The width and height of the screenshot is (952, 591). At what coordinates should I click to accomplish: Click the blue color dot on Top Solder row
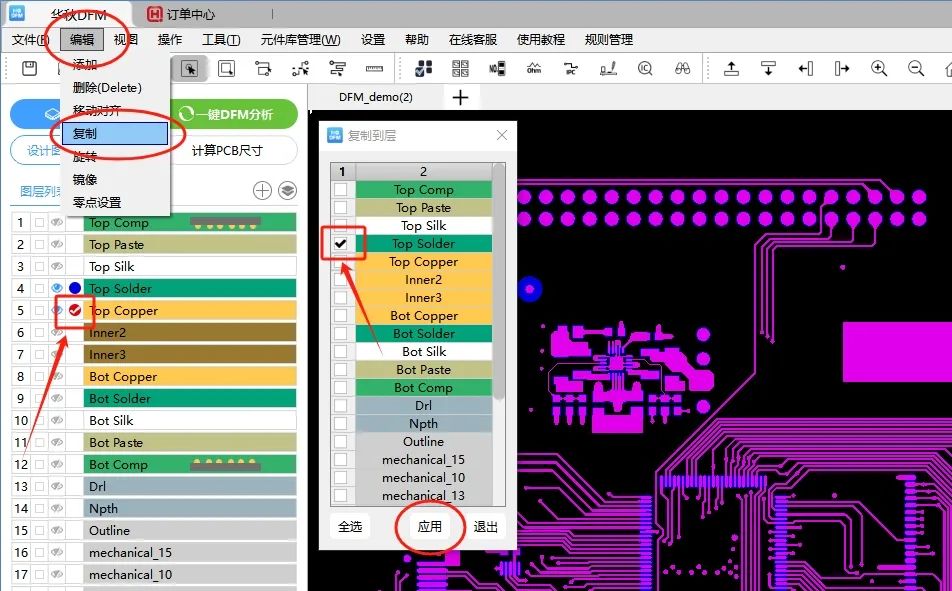click(75, 288)
